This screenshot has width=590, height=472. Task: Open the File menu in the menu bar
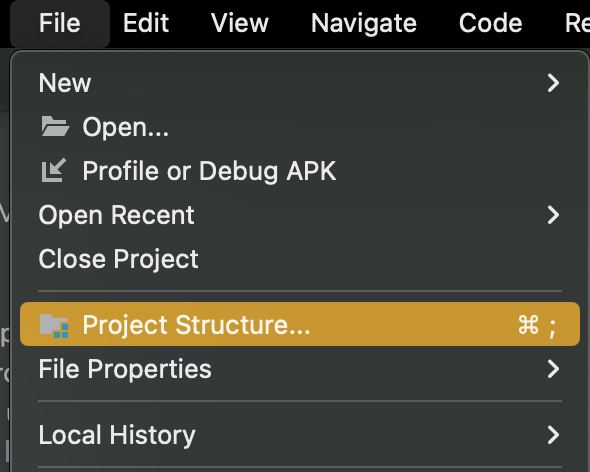point(60,23)
